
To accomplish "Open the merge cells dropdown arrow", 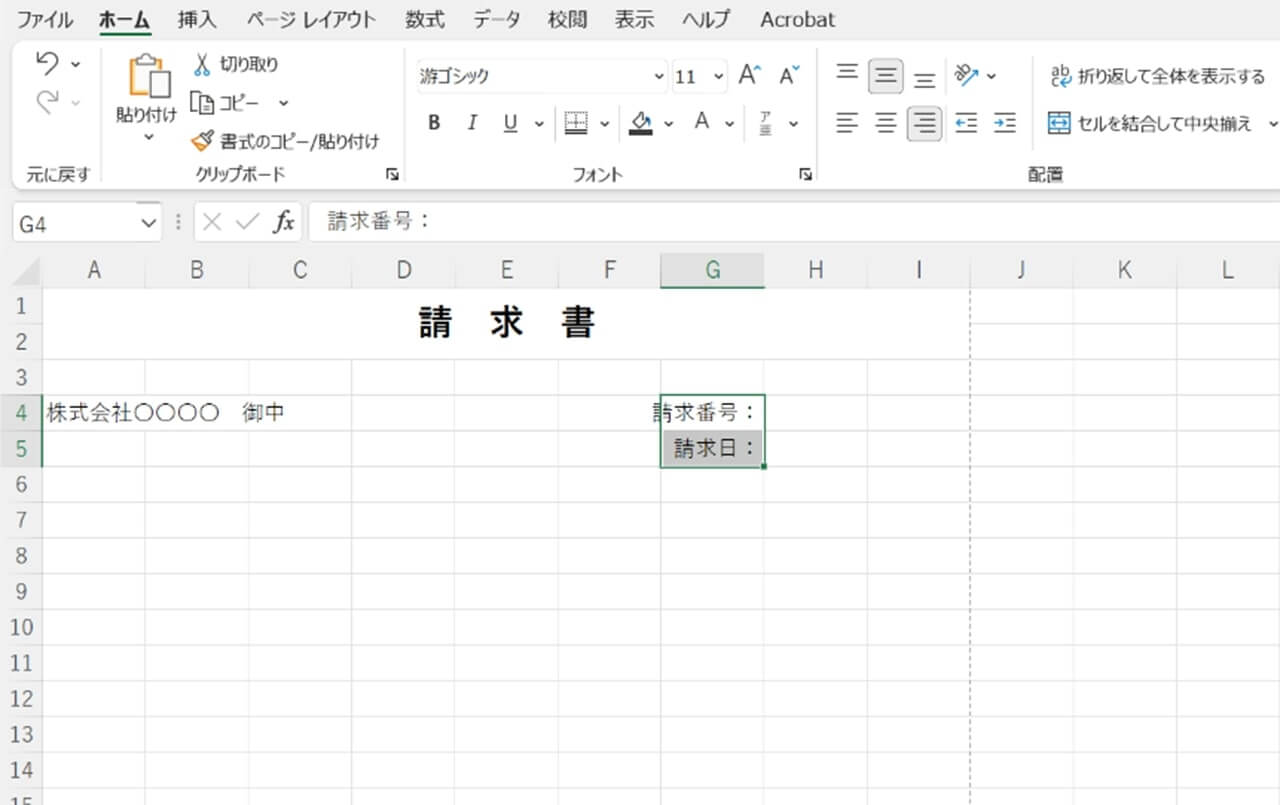I will pyautogui.click(x=1273, y=124).
